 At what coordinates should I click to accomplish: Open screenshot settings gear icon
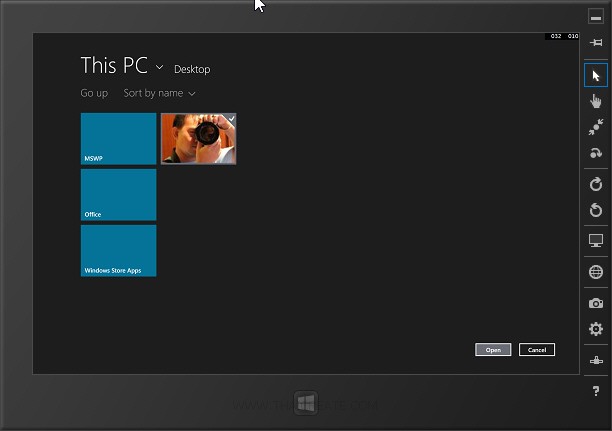click(596, 329)
